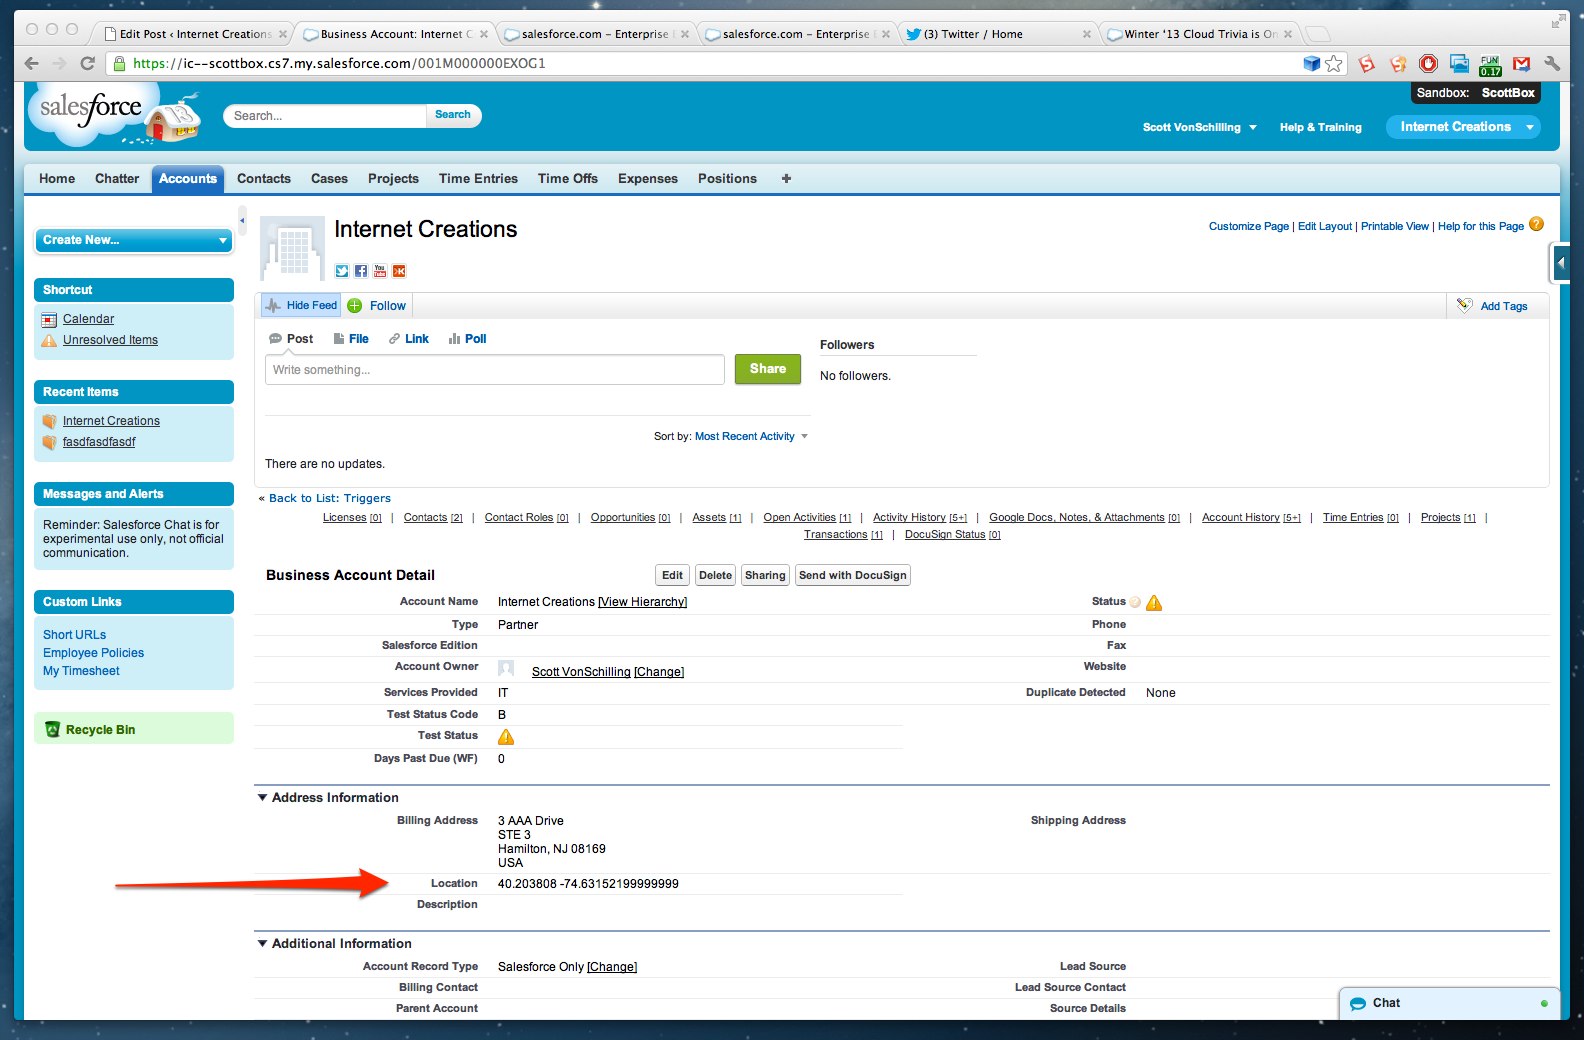Click the Help & Training link
The height and width of the screenshot is (1040, 1584).
(1321, 127)
